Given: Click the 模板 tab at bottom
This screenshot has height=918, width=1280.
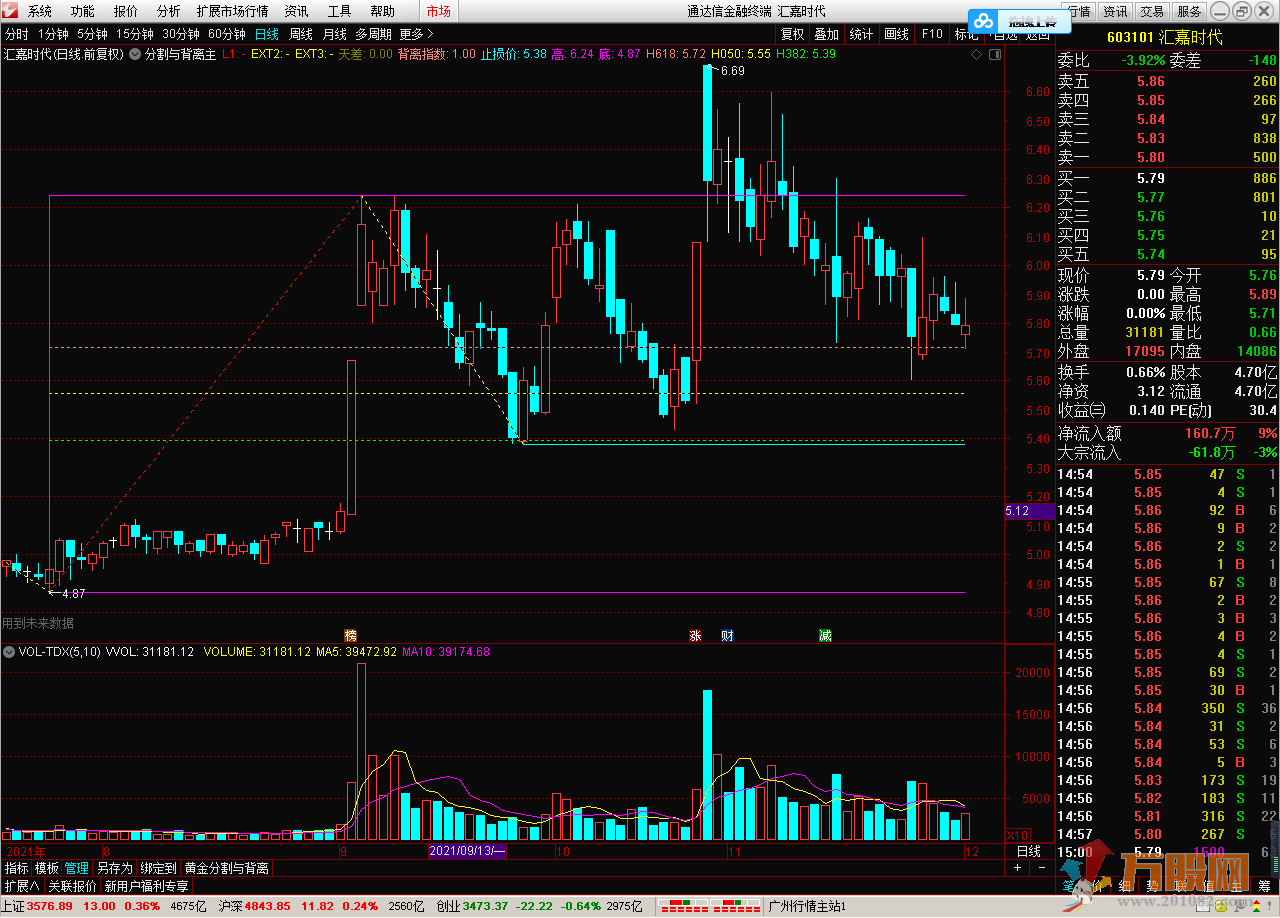Looking at the screenshot, I should tap(47, 868).
